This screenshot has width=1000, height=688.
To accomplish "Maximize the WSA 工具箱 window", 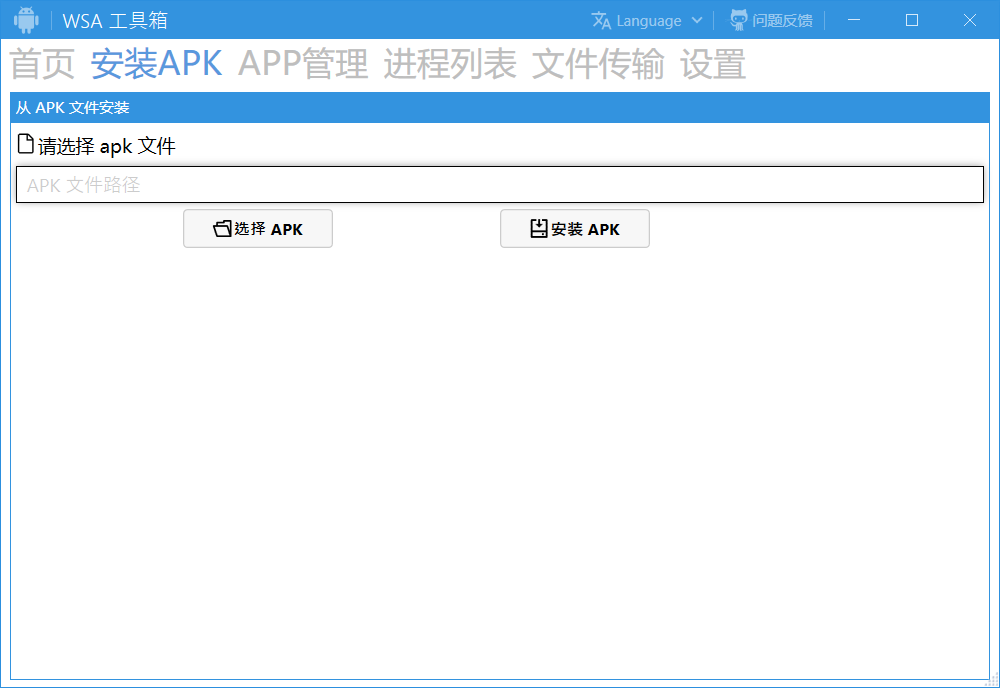I will point(911,20).
